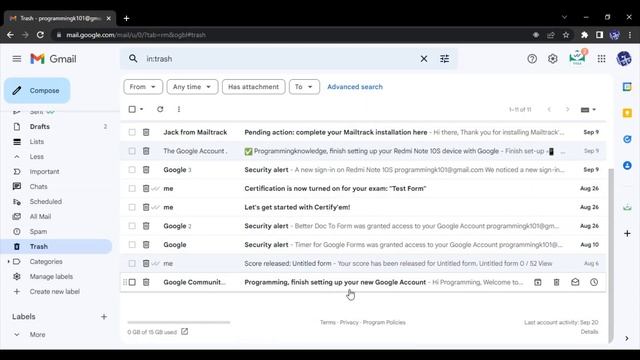Image resolution: width=640 pixels, height=360 pixels.
Task: Archive the Google Community email
Action: 538,282
